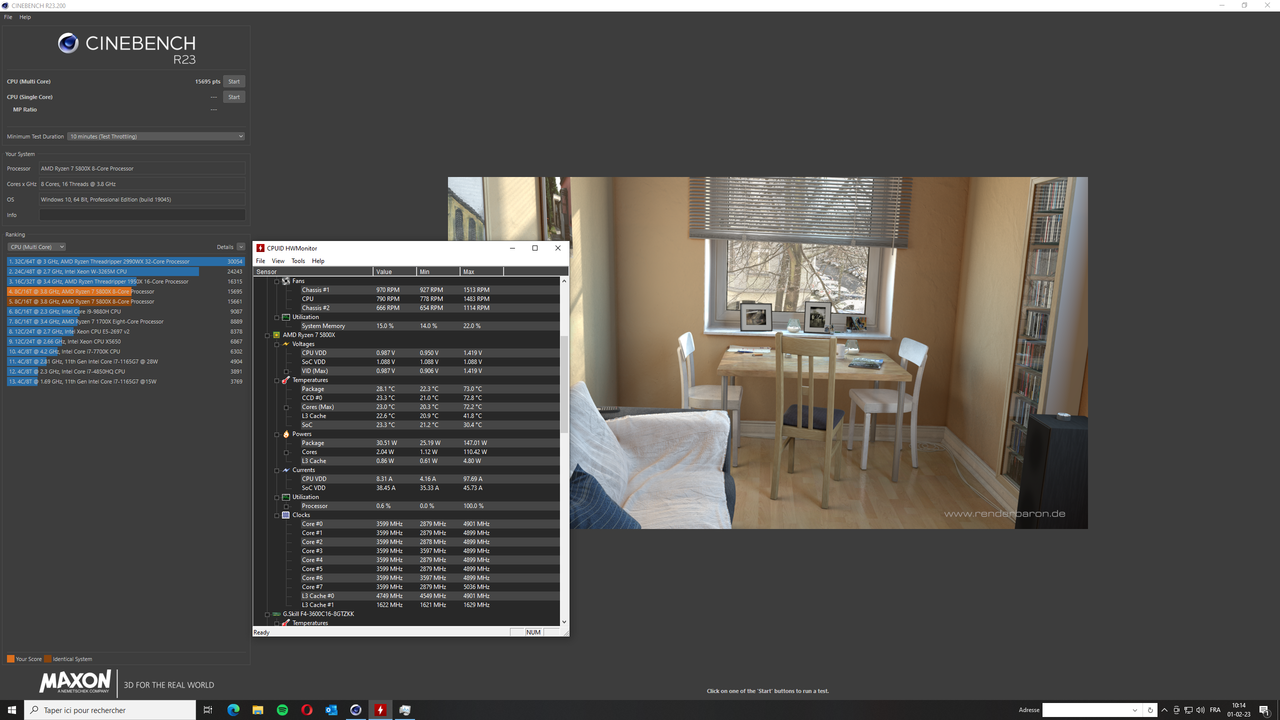
Task: Click the HWMonitor vertical scrollbar thumb
Action: (x=565, y=385)
